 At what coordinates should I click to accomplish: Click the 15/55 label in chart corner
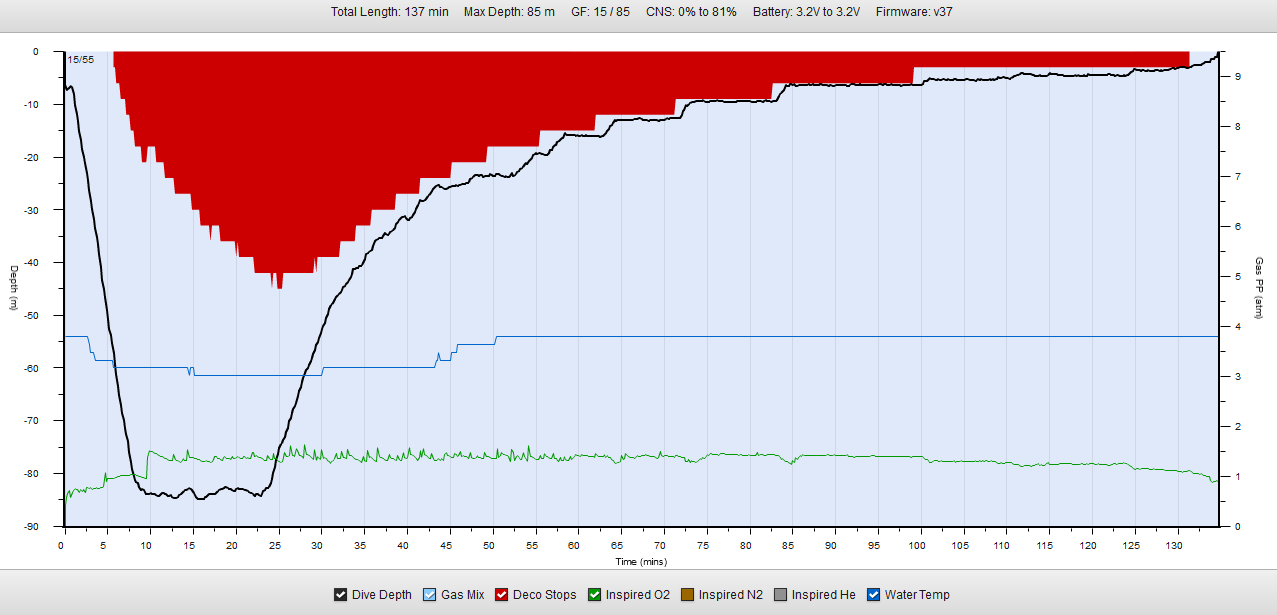click(x=81, y=60)
